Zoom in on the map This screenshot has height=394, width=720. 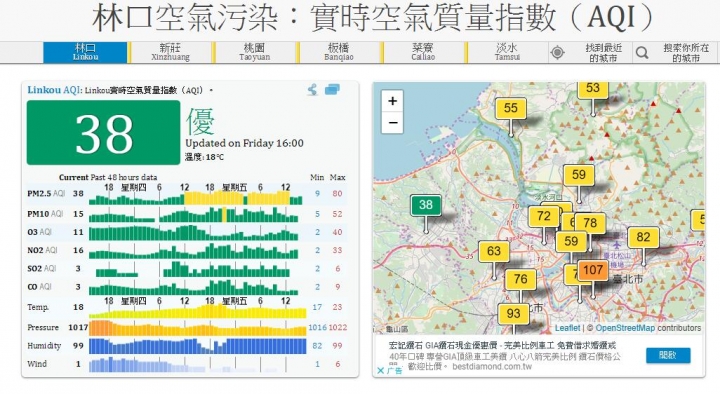pyautogui.click(x=393, y=101)
